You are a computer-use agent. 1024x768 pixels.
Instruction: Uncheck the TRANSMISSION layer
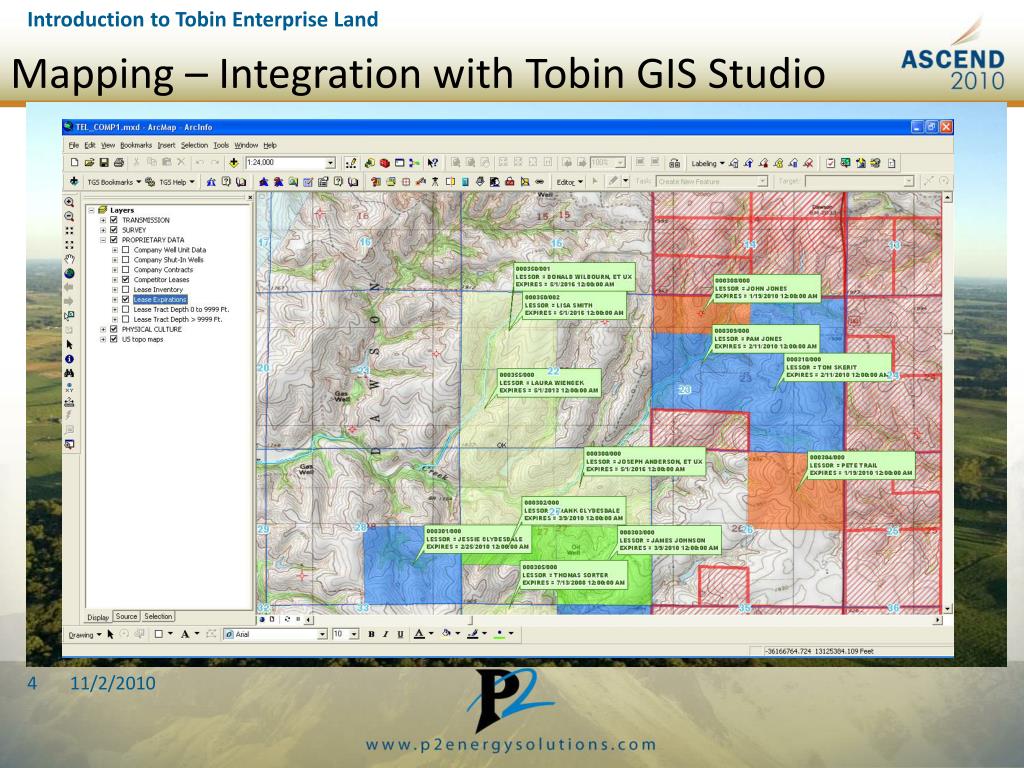[114, 220]
